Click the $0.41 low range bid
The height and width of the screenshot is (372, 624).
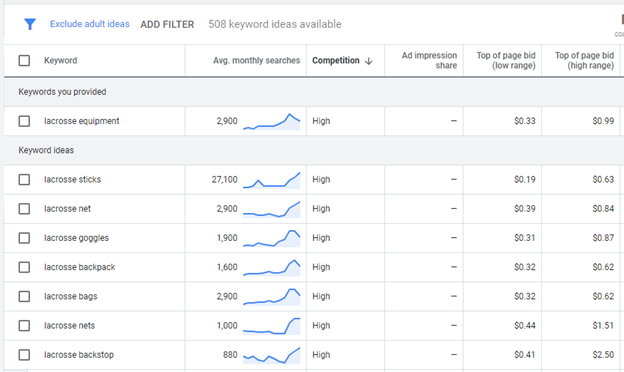(x=525, y=354)
